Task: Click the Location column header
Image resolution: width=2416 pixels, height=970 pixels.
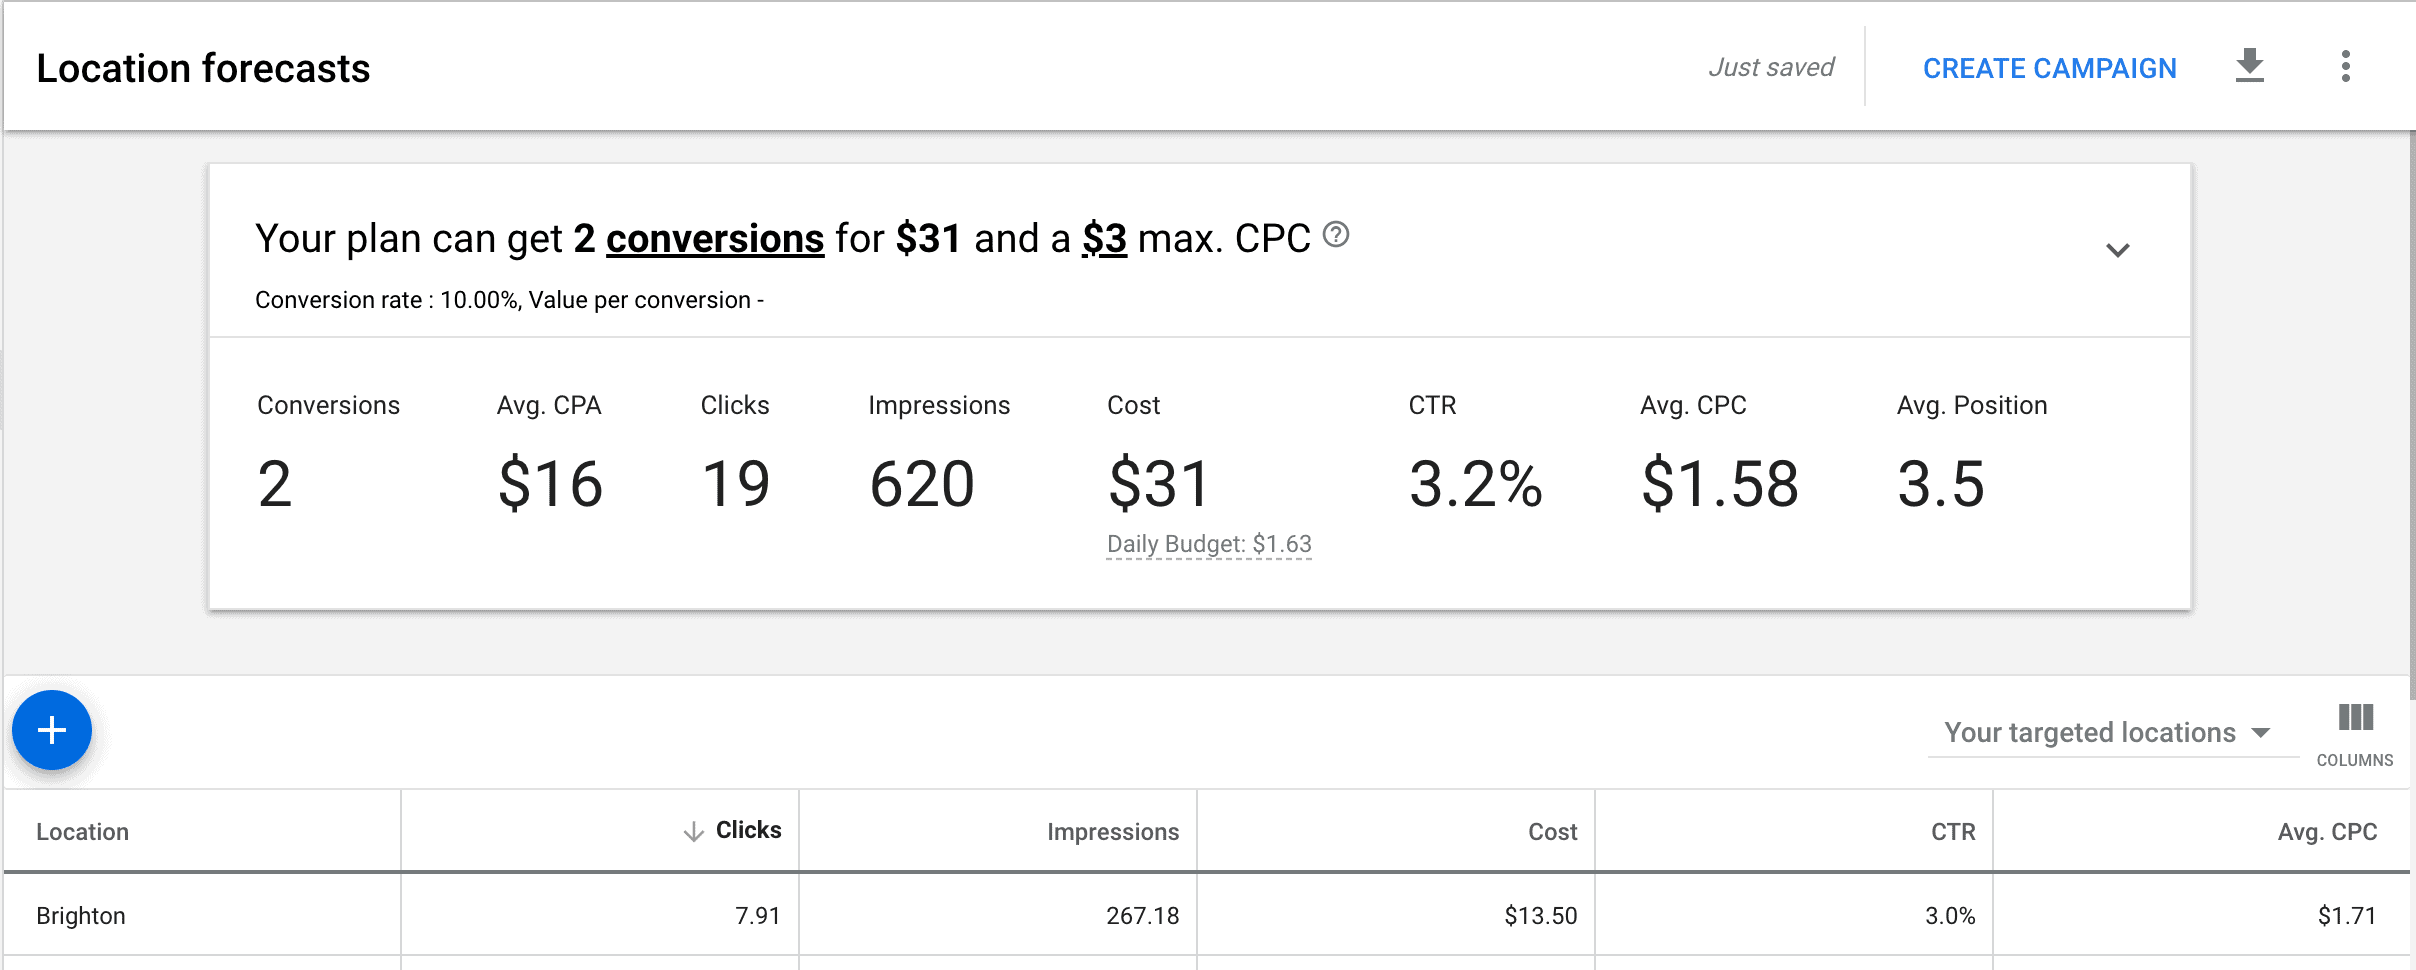Action: (x=83, y=832)
